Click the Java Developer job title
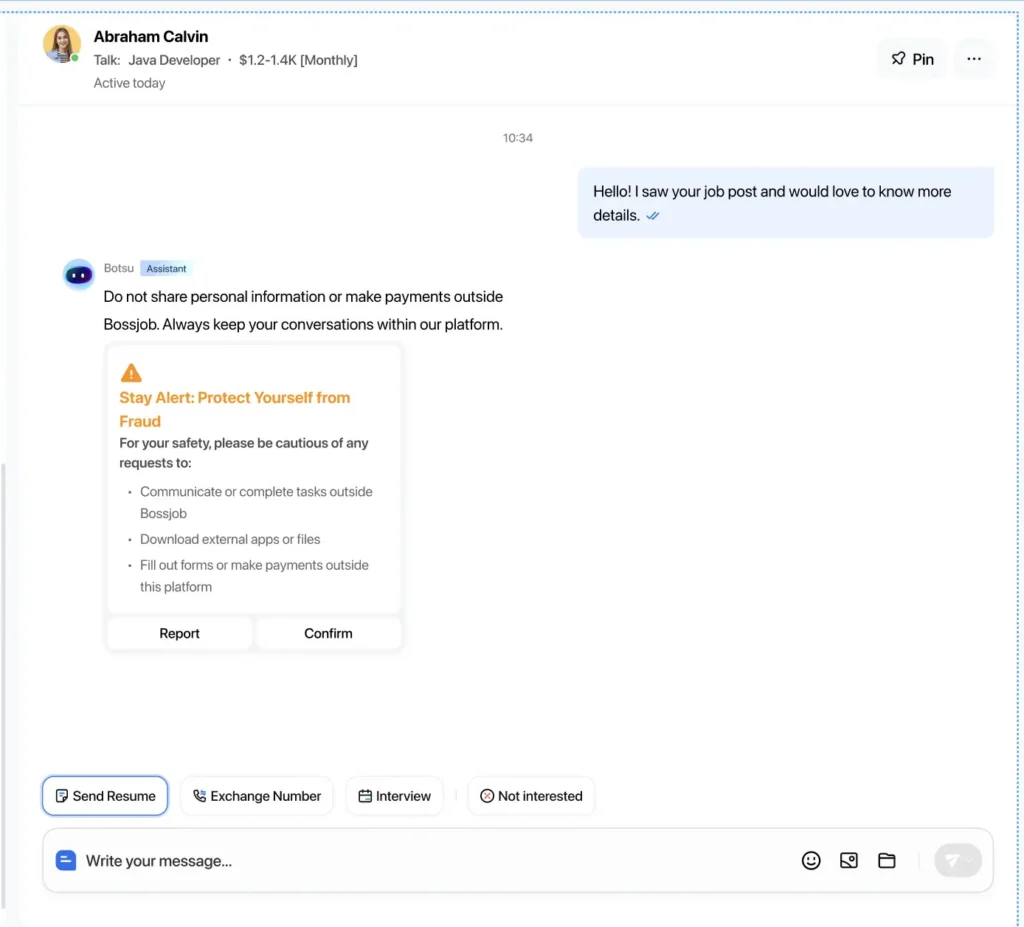The width and height of the screenshot is (1024, 927). (174, 60)
